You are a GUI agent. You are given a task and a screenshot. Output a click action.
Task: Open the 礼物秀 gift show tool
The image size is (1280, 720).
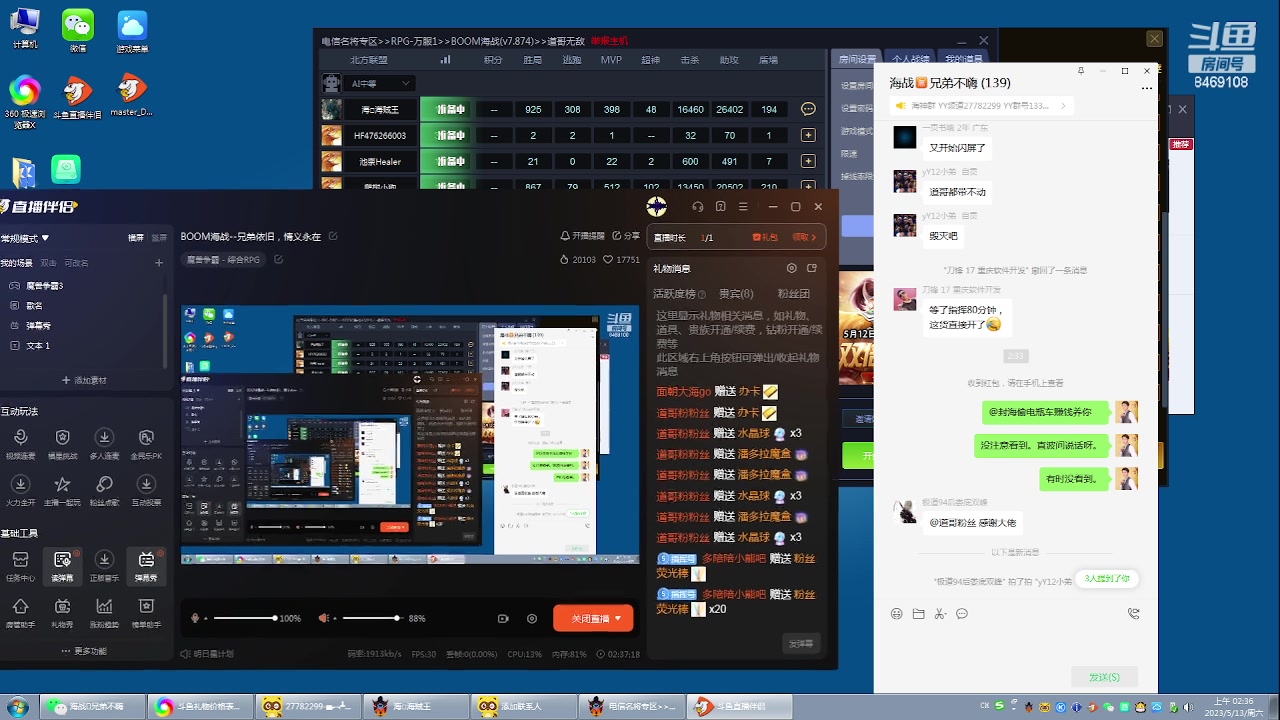62,613
